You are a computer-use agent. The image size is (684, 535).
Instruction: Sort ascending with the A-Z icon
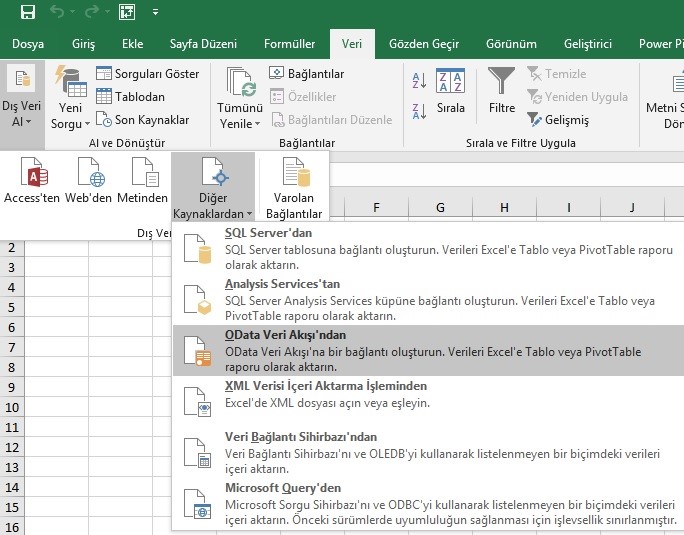click(x=420, y=82)
